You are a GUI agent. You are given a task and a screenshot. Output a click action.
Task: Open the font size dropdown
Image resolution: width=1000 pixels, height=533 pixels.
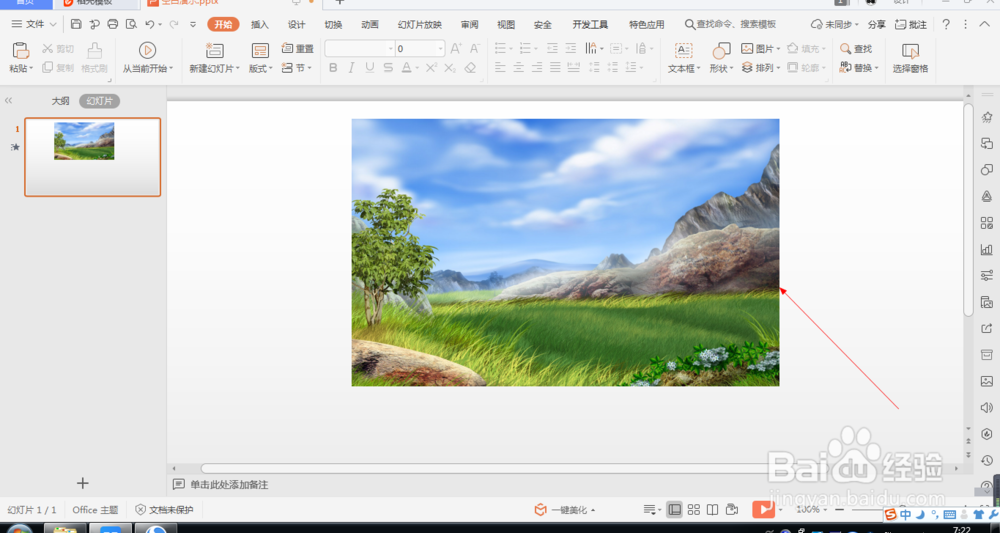pos(440,48)
